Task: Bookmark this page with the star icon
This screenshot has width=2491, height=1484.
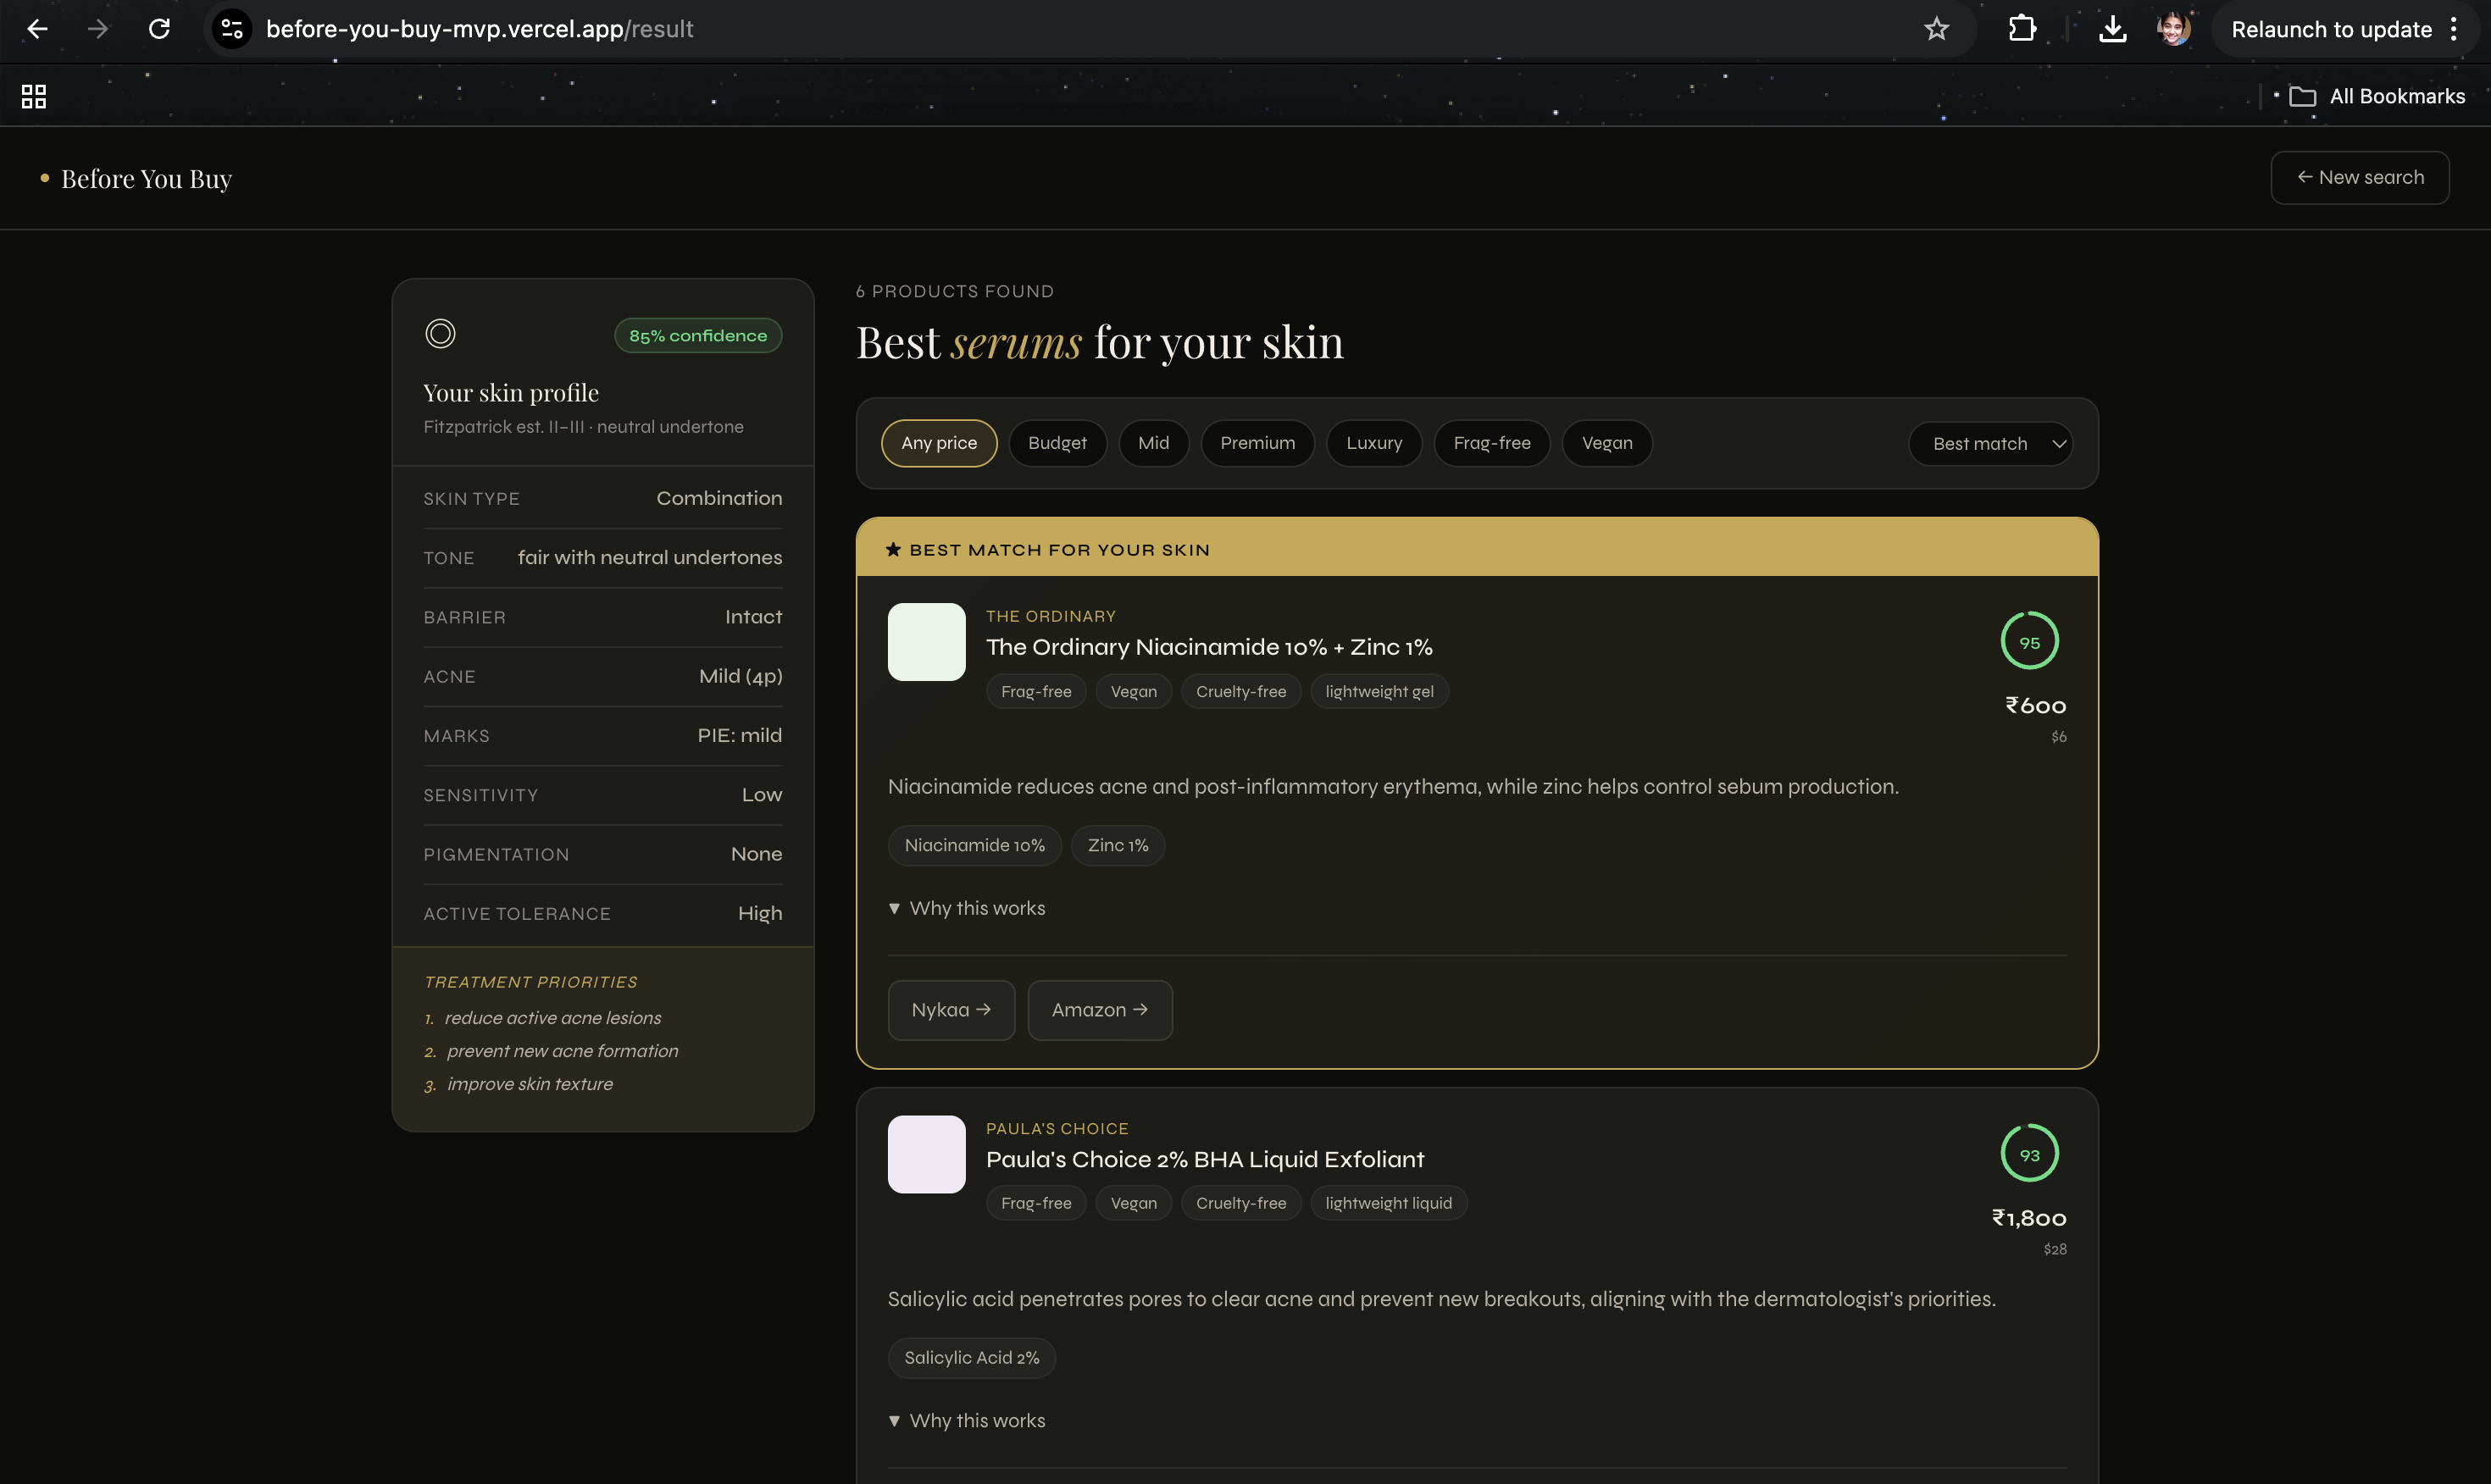Action: coord(1936,29)
